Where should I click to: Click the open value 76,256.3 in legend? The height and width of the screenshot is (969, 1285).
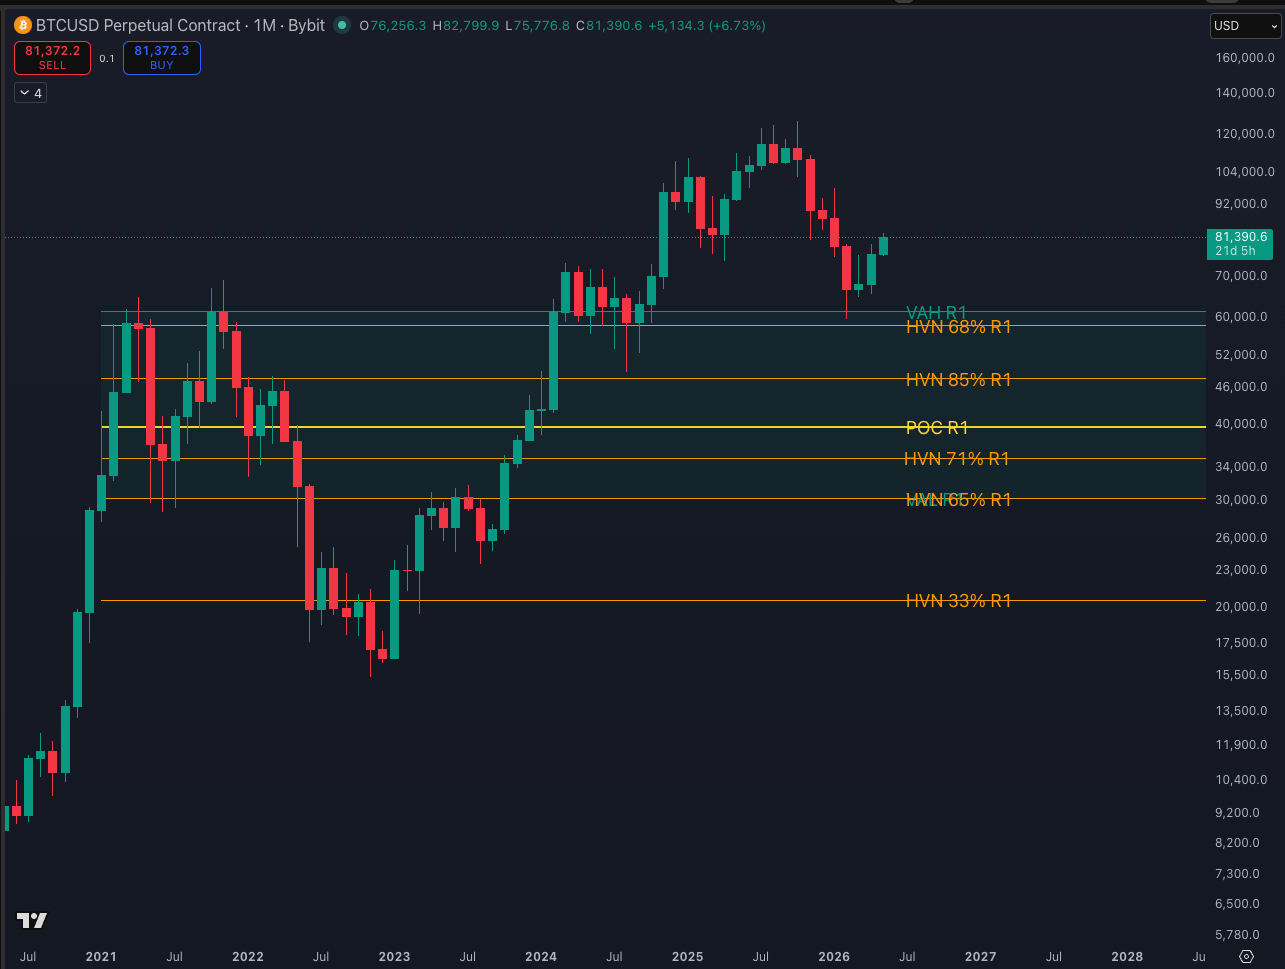click(398, 25)
